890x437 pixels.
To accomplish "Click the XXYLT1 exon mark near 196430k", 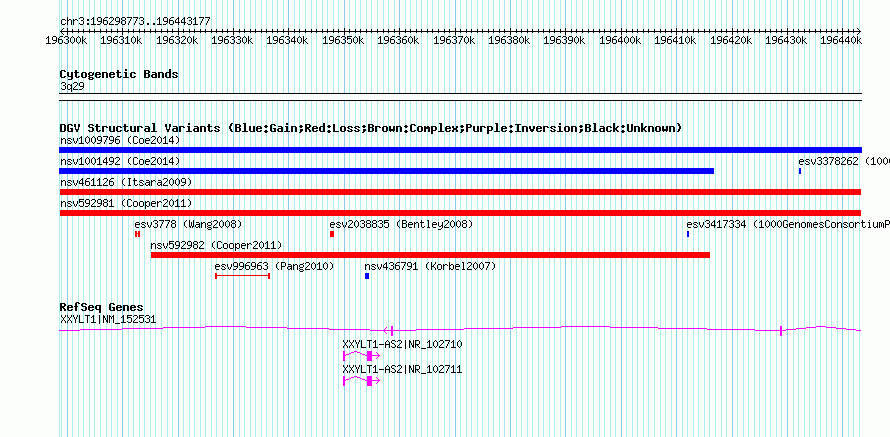I will pos(781,331).
